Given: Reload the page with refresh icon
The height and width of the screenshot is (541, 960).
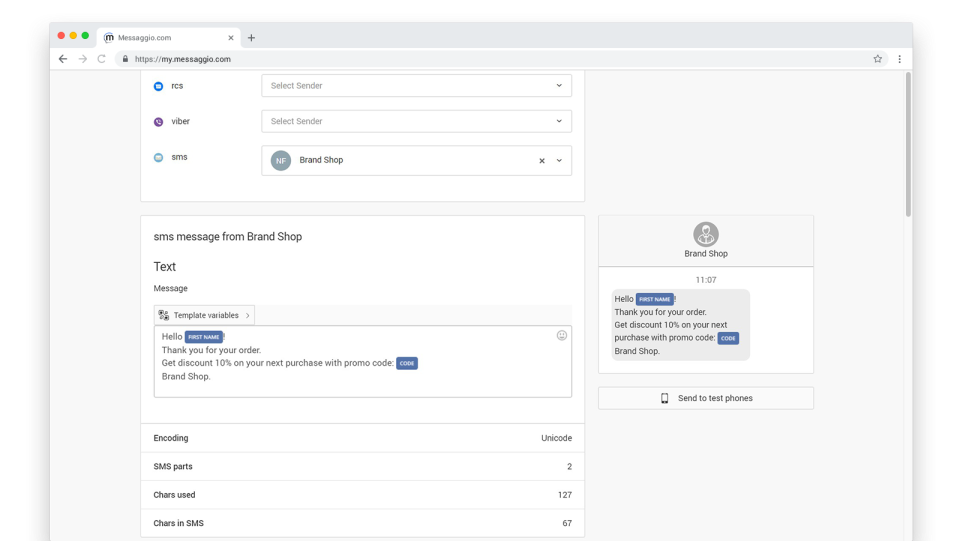Looking at the screenshot, I should point(102,59).
